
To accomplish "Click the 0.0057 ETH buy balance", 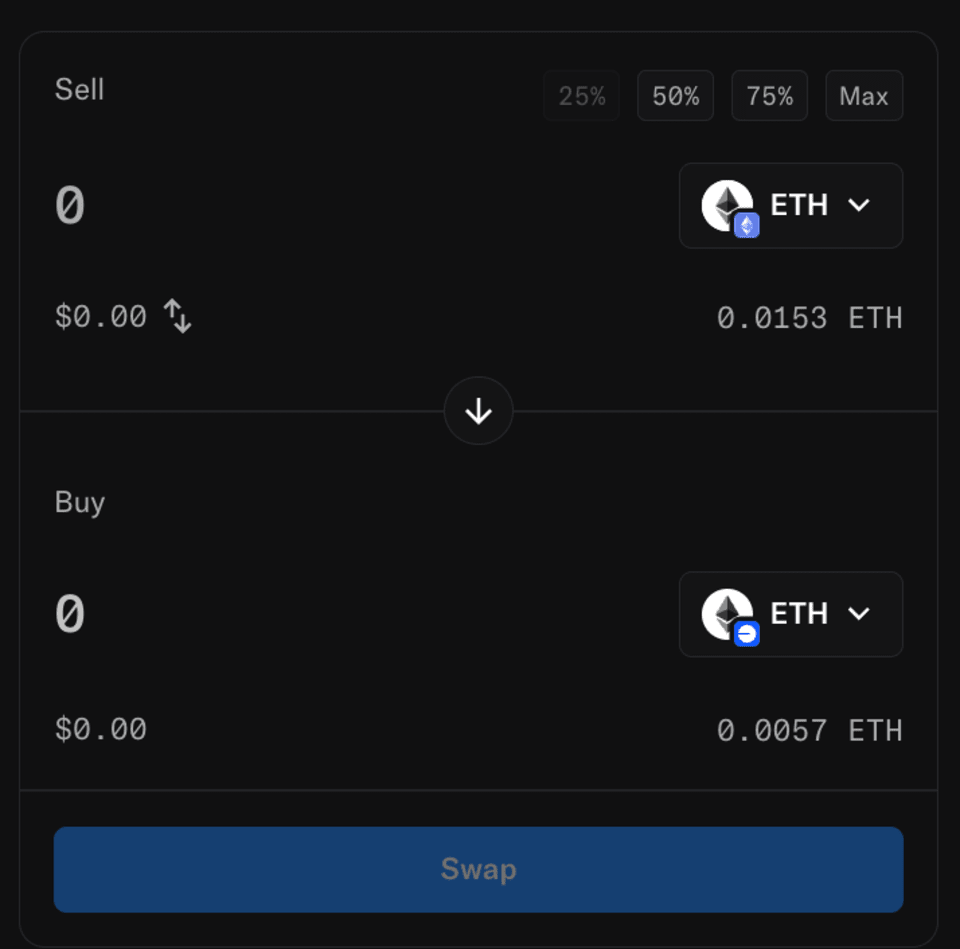I will click(809, 730).
